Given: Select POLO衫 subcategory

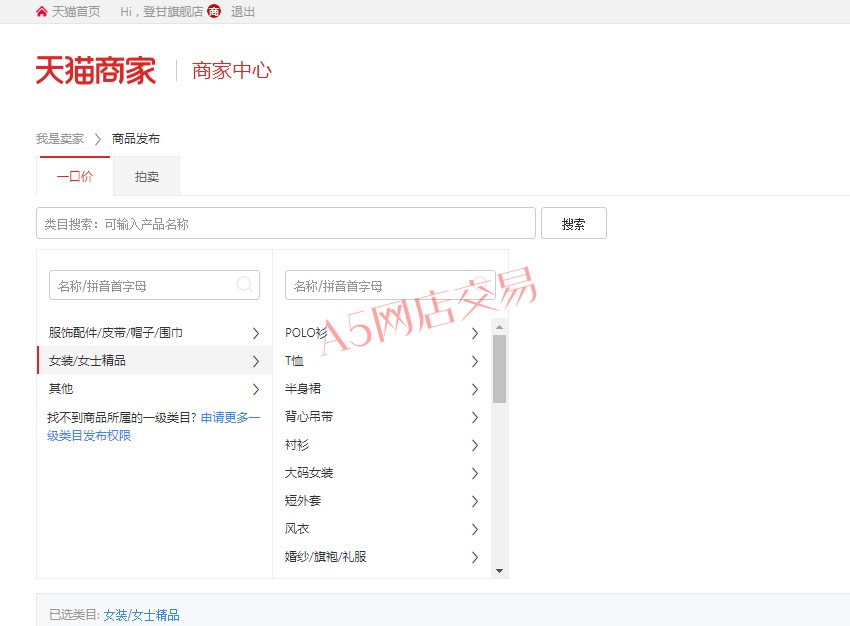Looking at the screenshot, I should [382, 332].
